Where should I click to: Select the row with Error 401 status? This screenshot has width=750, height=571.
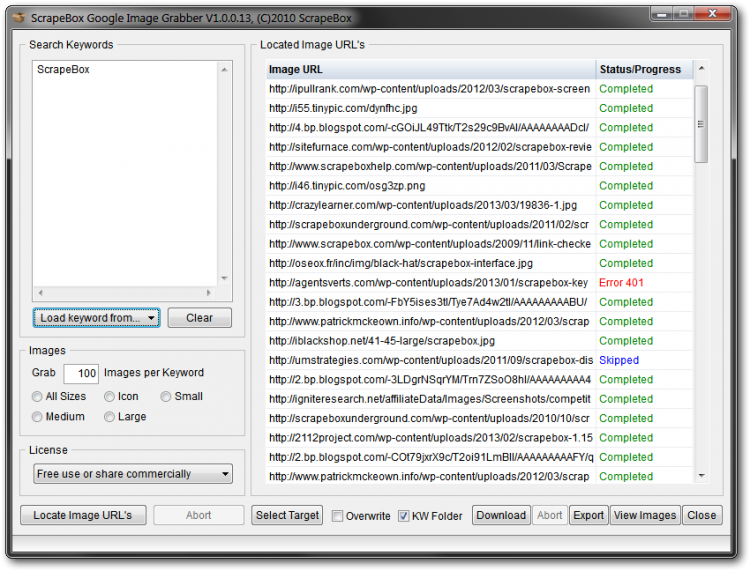[x=430, y=283]
